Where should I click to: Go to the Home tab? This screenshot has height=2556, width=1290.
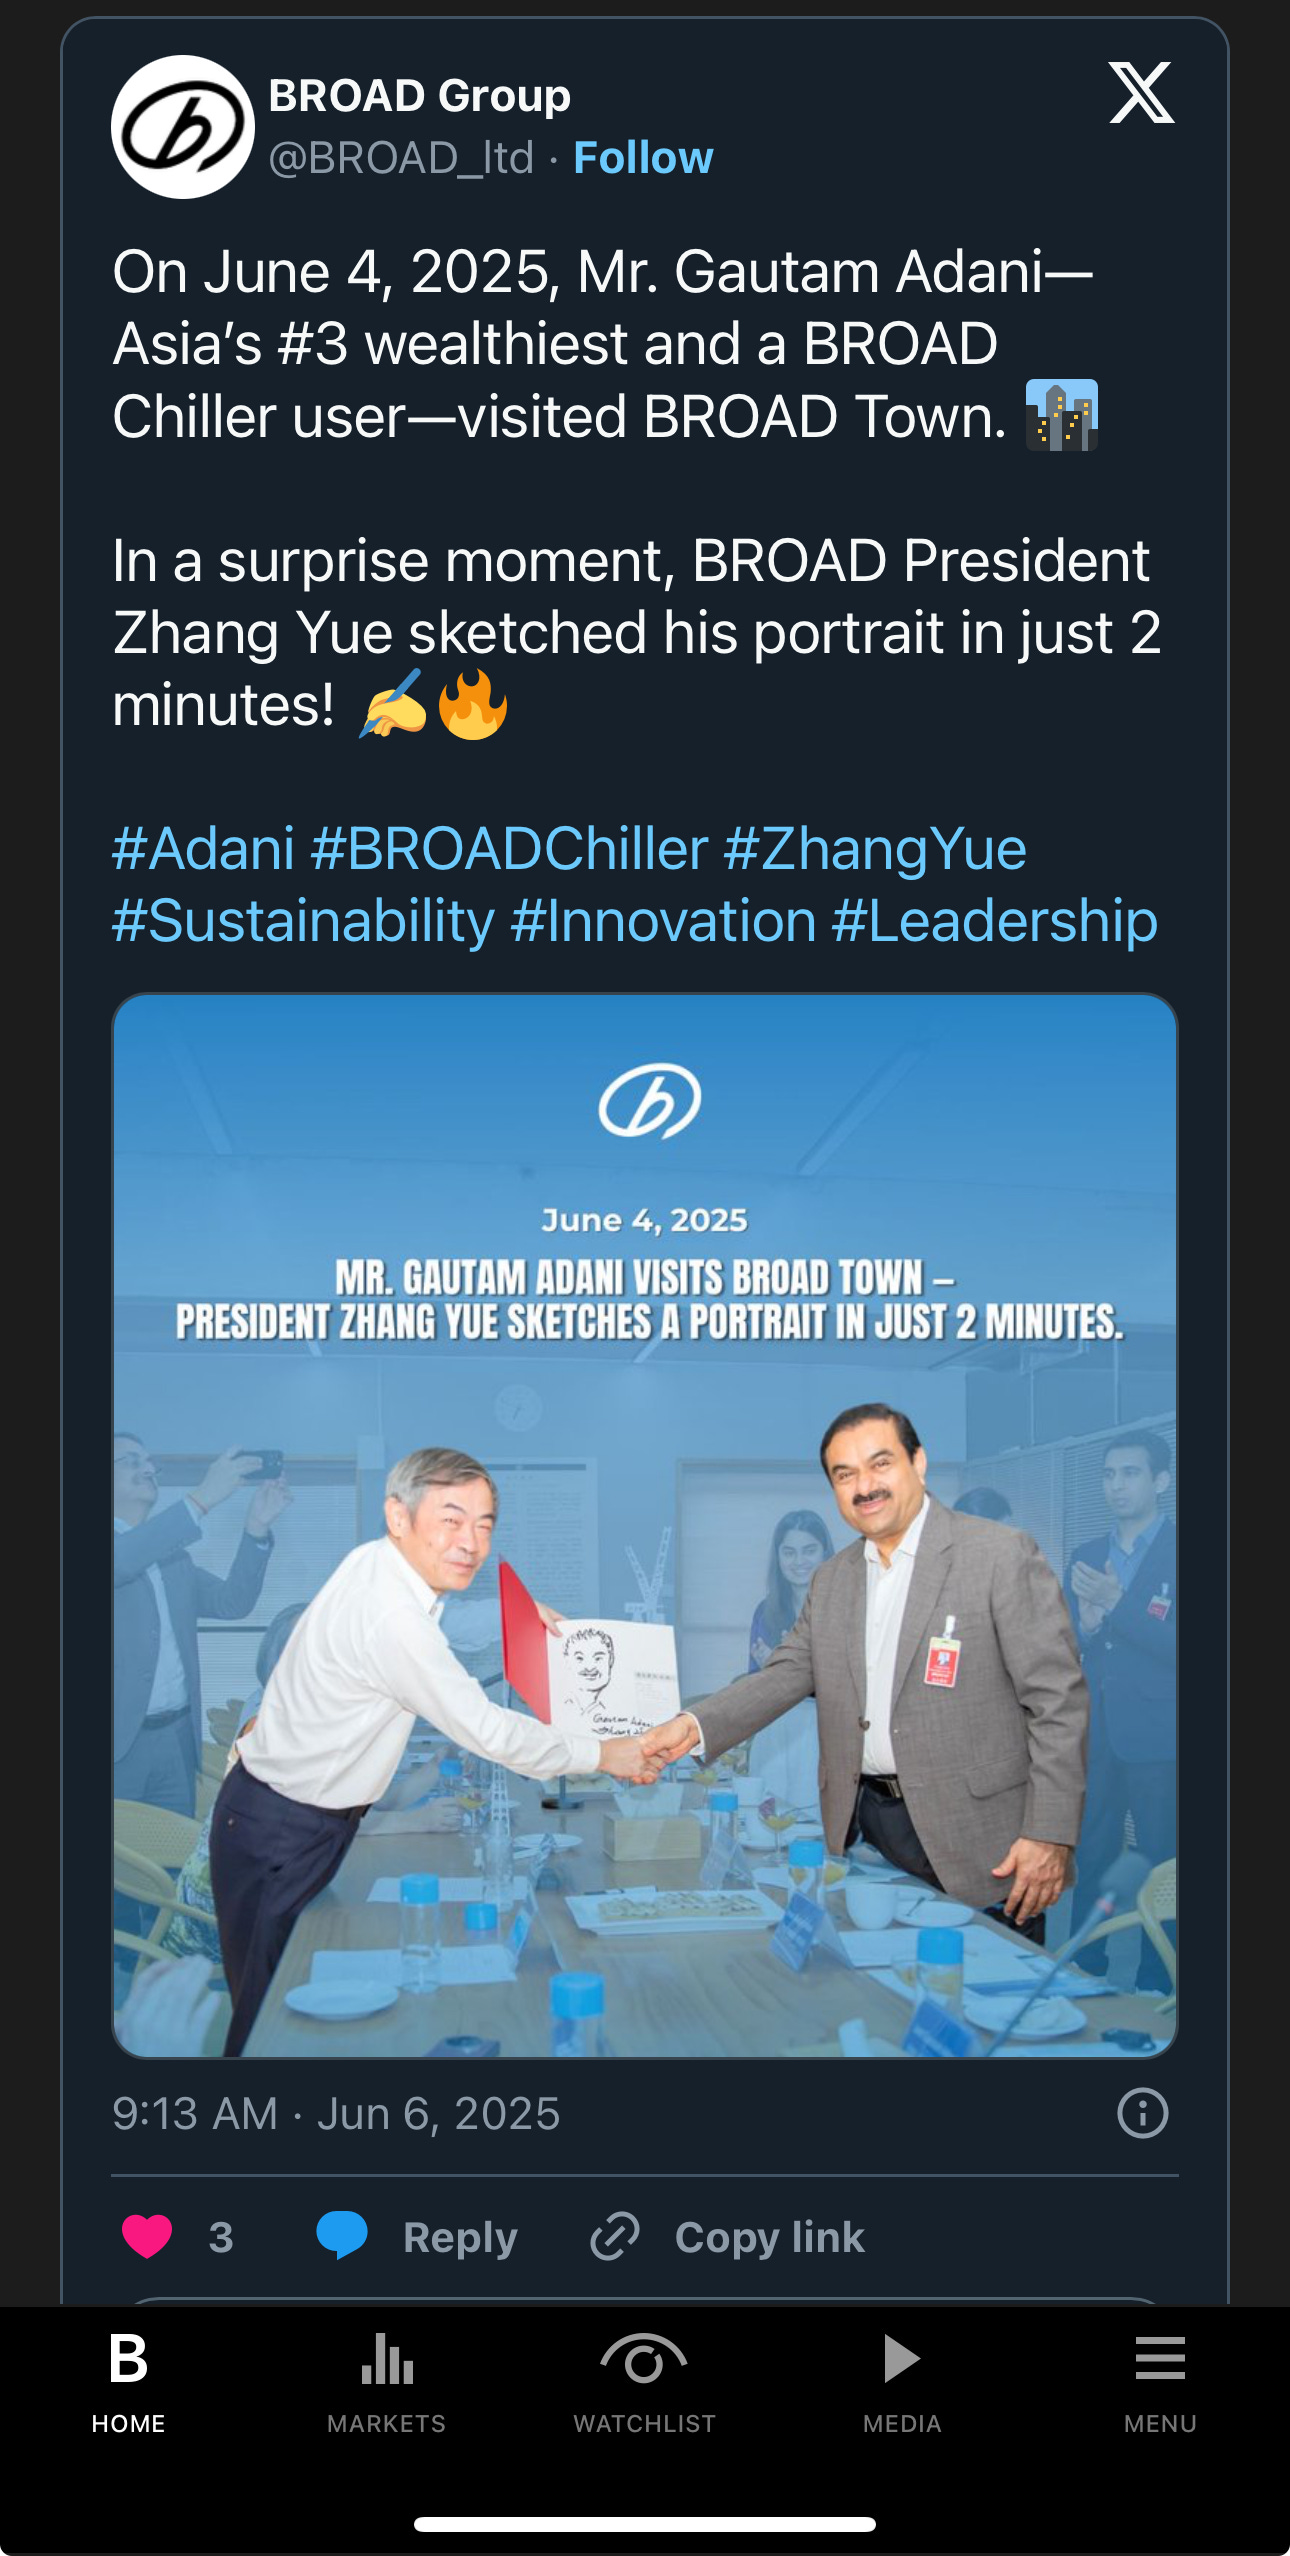click(129, 2382)
